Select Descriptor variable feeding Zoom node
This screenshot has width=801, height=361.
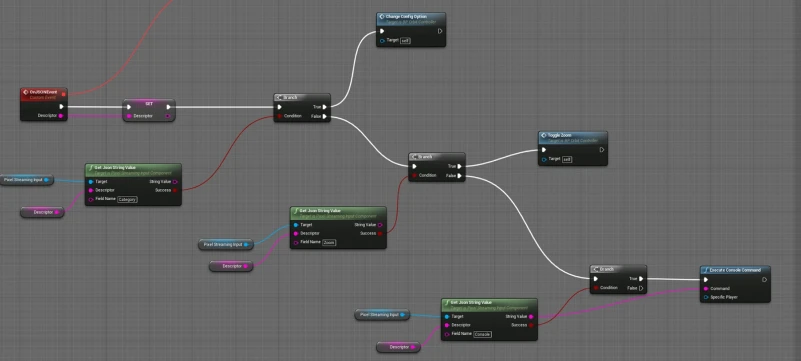[x=231, y=266]
